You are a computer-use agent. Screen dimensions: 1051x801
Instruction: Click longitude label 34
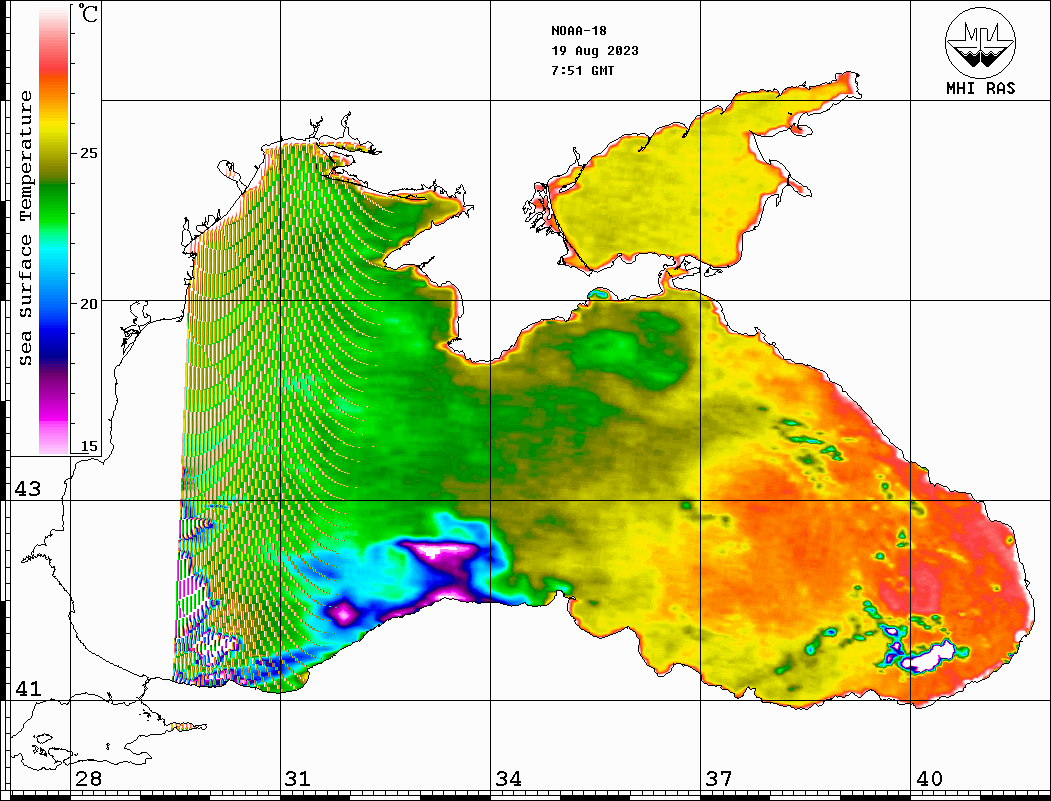pyautogui.click(x=508, y=778)
